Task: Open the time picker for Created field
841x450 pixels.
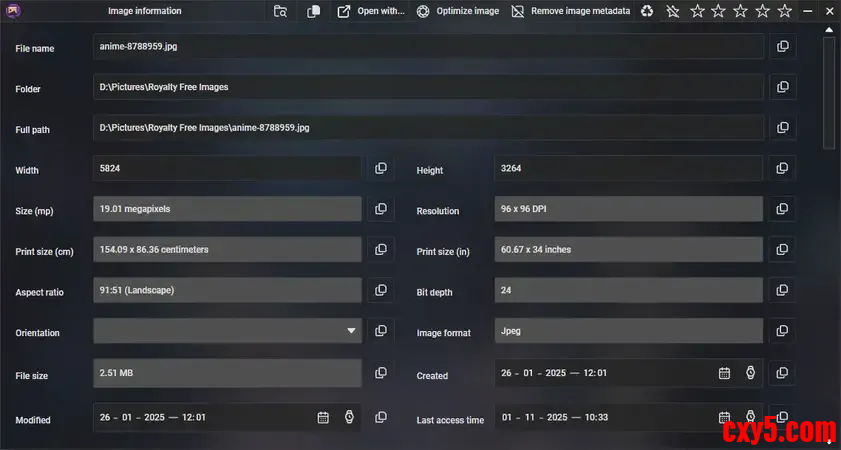Action: (x=750, y=373)
